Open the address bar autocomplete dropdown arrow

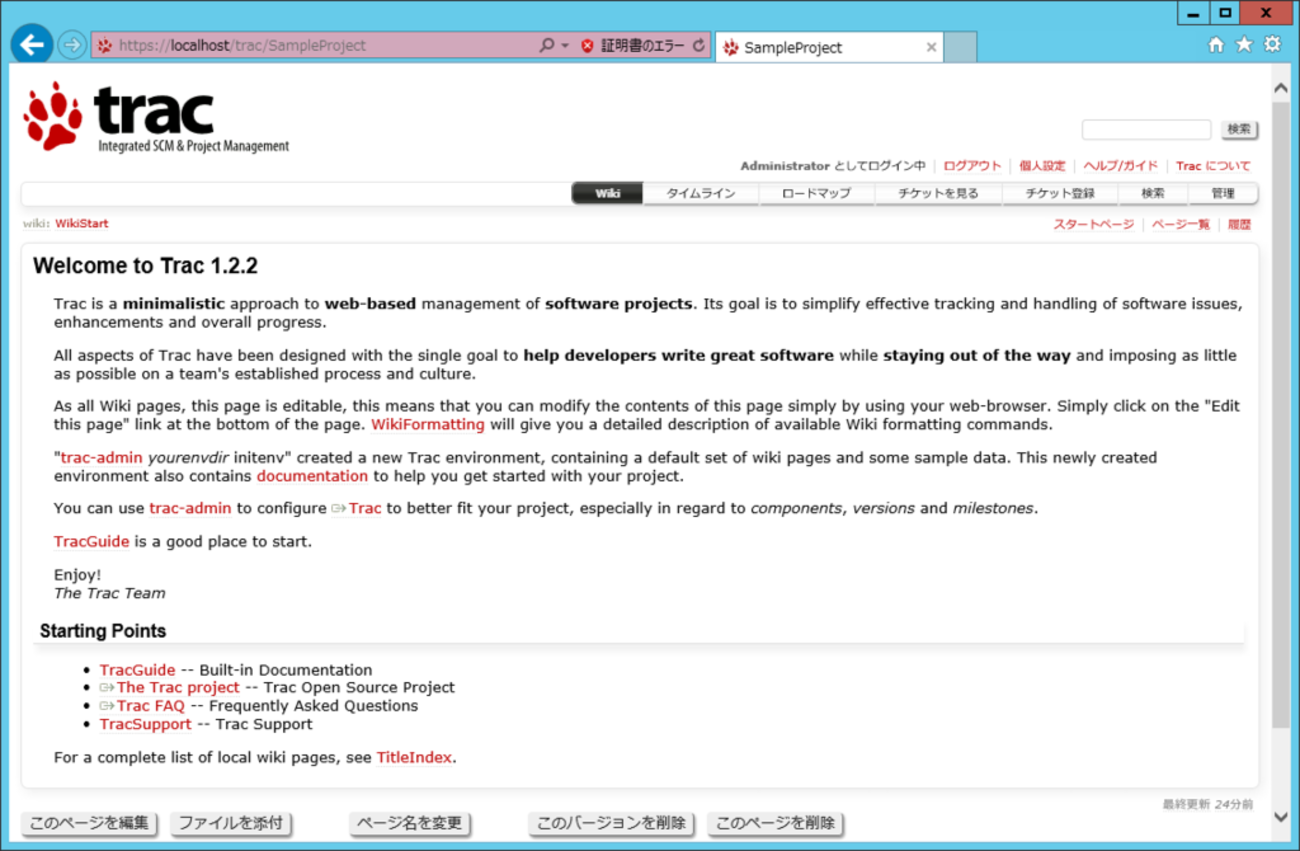tap(565, 46)
